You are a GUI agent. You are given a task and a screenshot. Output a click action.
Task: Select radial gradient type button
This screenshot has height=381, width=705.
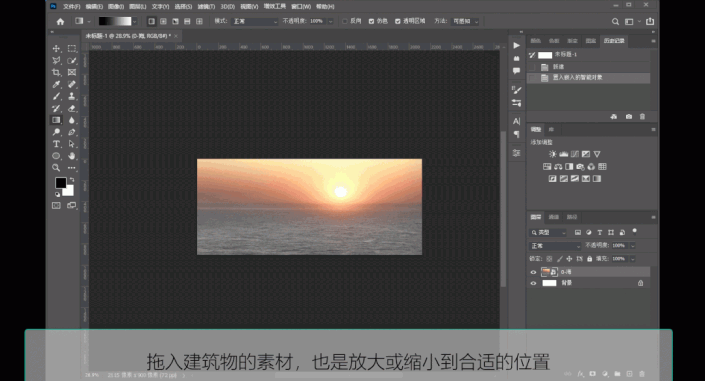[163, 22]
